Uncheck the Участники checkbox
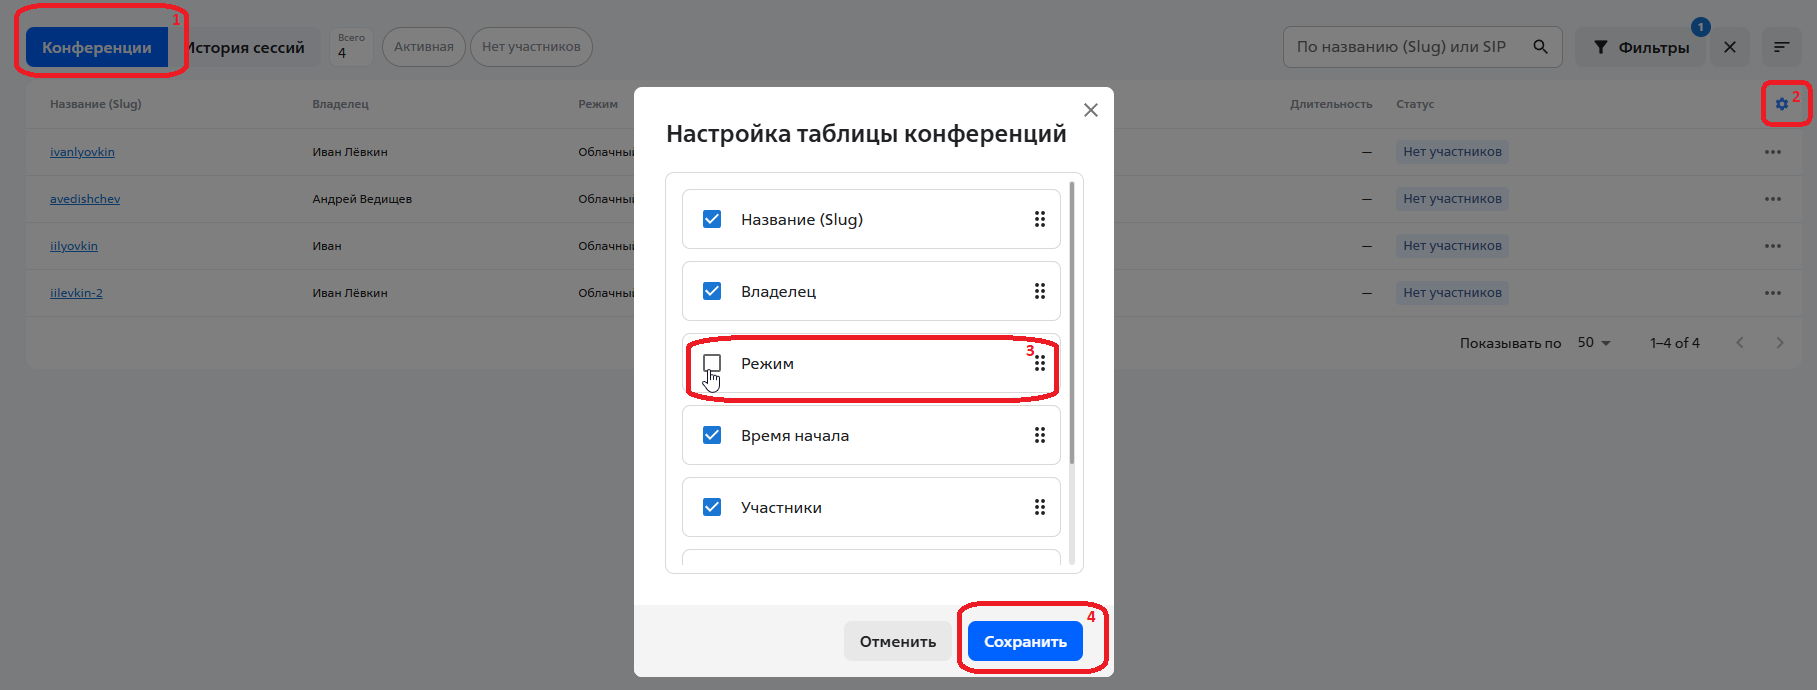Viewport: 1817px width, 690px height. click(x=712, y=507)
